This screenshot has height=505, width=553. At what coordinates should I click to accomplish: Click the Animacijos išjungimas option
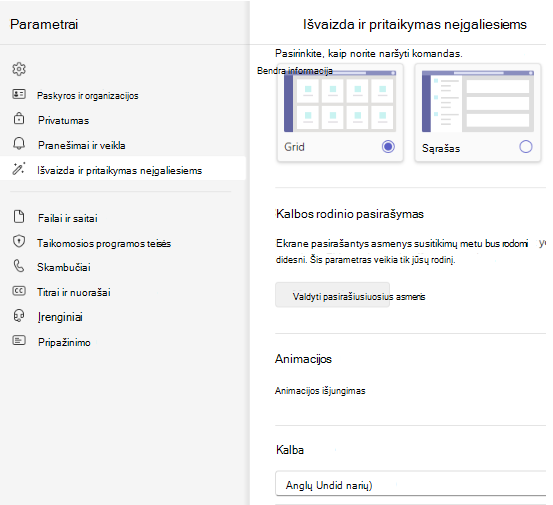(x=320, y=391)
